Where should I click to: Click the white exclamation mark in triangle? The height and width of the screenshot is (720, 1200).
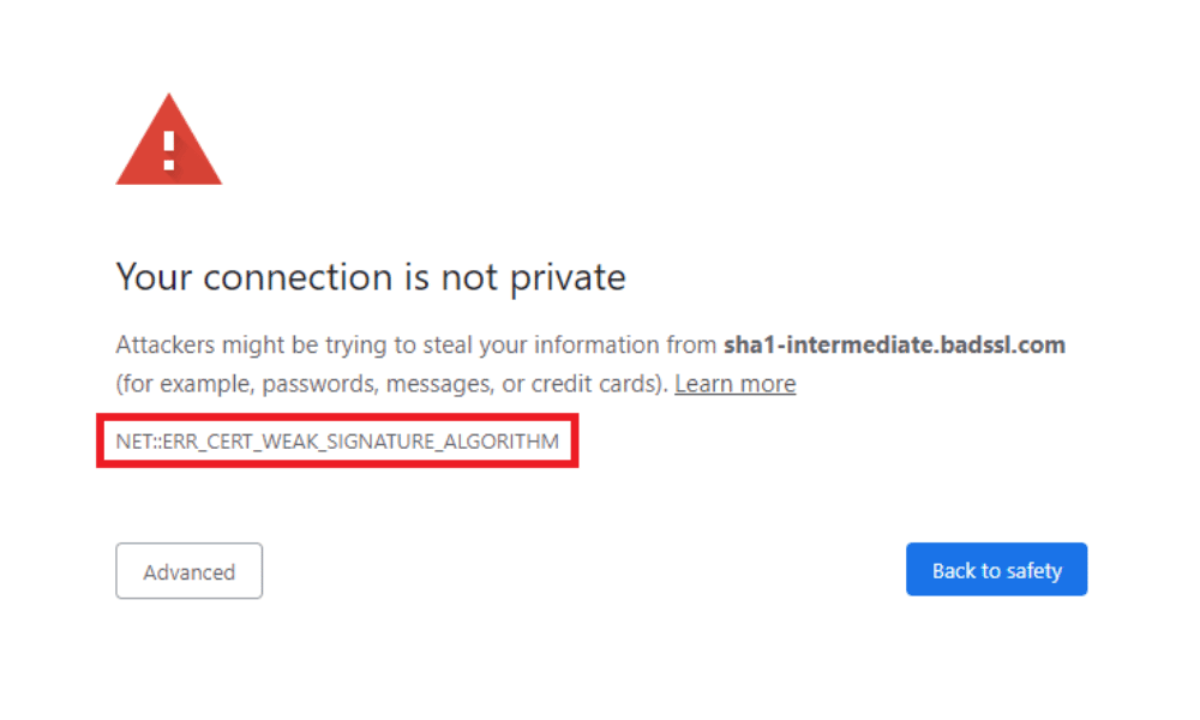169,149
